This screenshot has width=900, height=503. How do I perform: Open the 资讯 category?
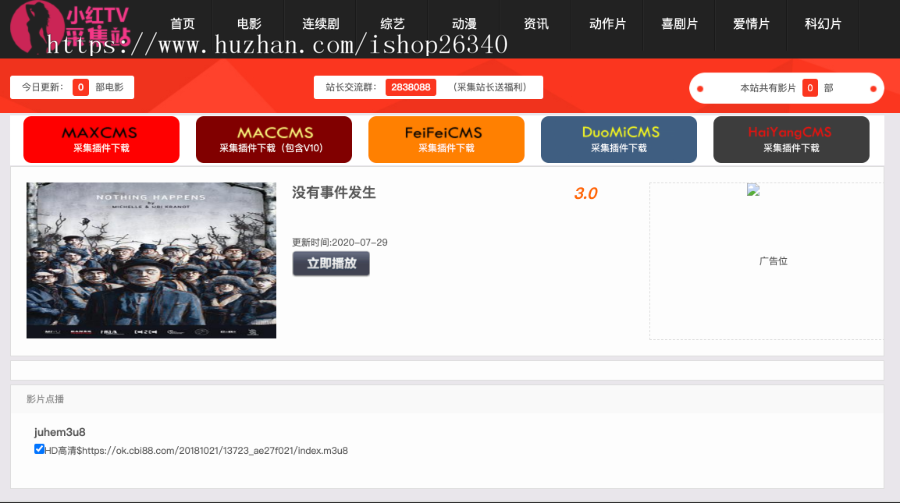(536, 24)
